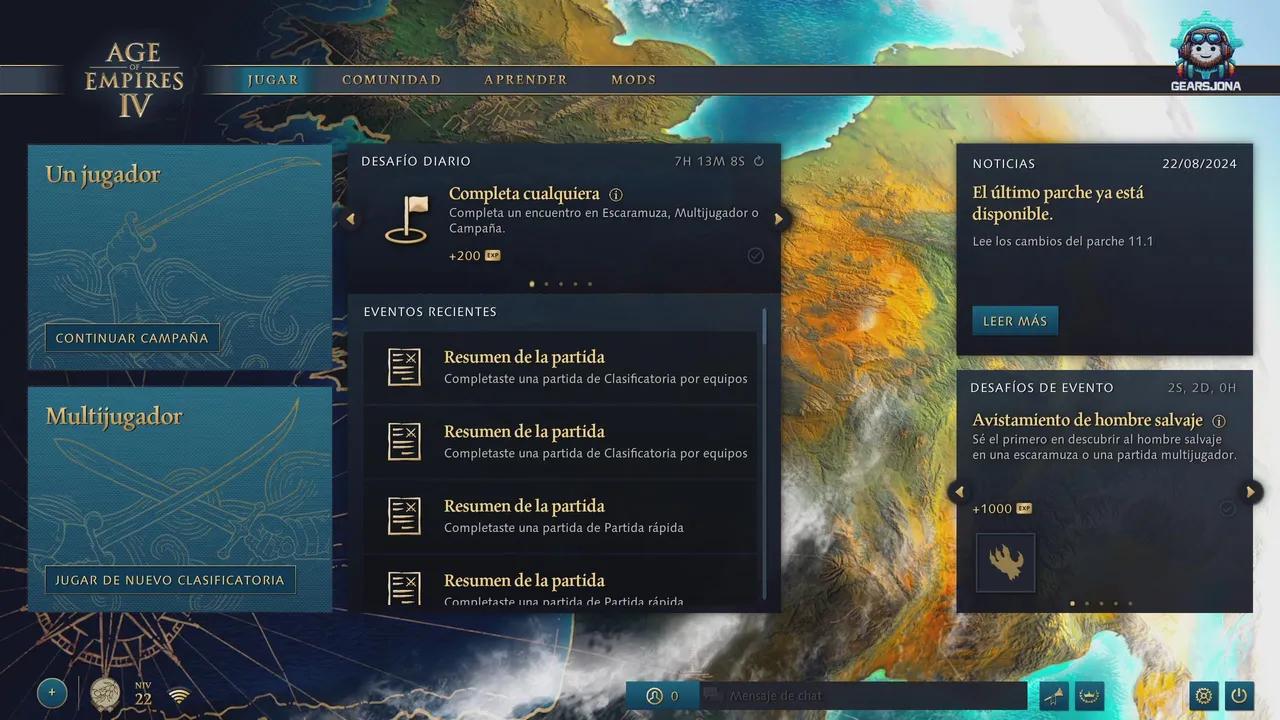Select third event challenge page dot
The image size is (1280, 720).
click(1101, 604)
